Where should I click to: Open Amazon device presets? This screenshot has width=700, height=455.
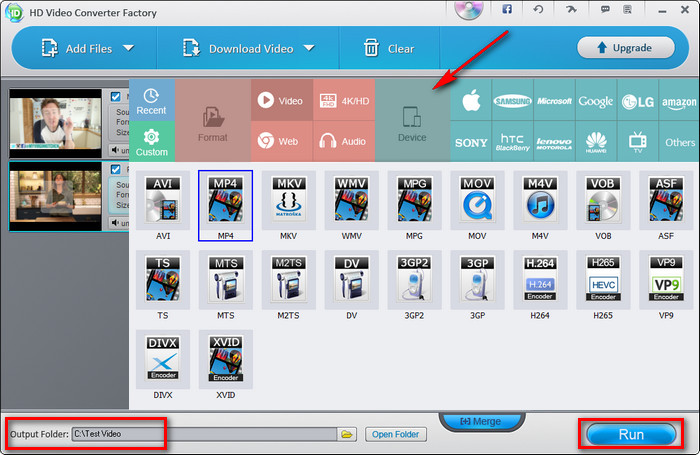[679, 100]
